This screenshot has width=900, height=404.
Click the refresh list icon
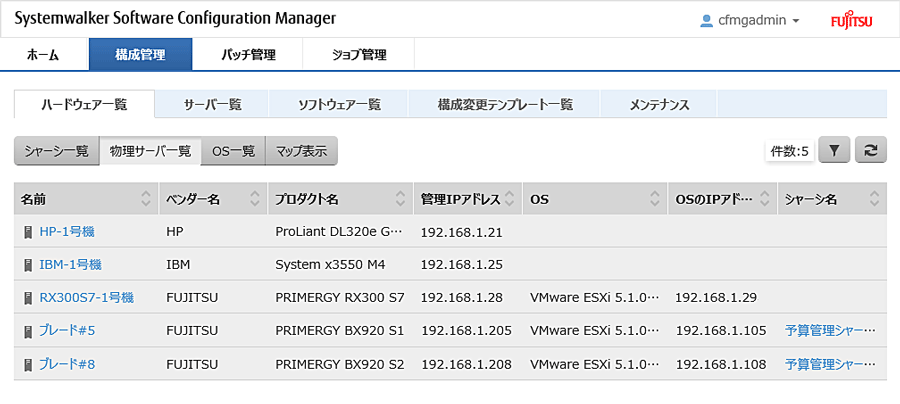click(871, 151)
